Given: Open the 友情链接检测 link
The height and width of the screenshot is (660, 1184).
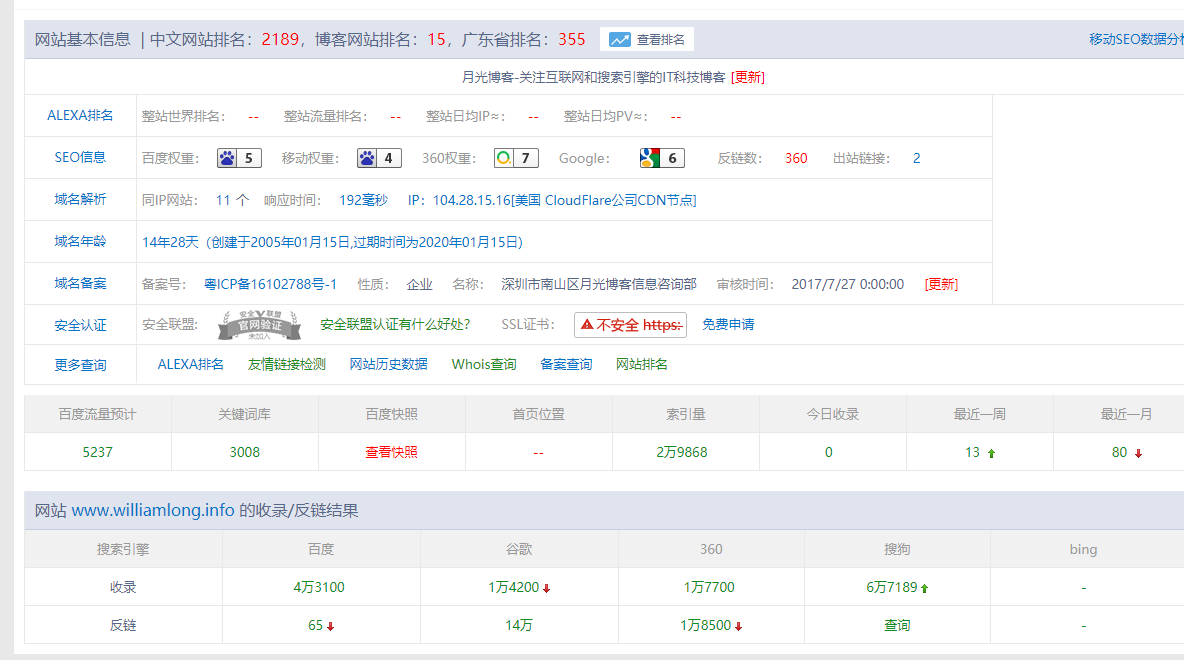Looking at the screenshot, I should pyautogui.click(x=287, y=364).
